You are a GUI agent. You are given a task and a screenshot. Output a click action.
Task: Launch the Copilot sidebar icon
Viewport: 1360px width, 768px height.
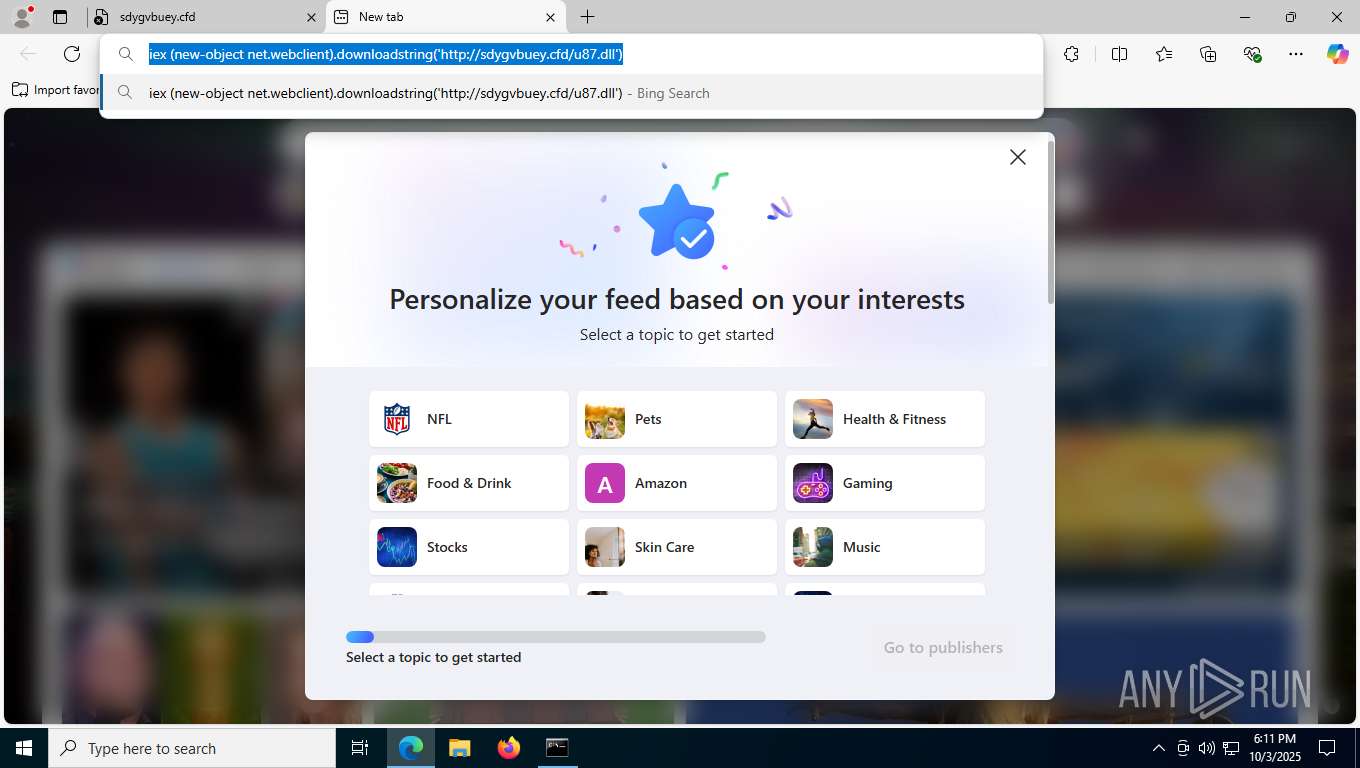pos(1338,54)
